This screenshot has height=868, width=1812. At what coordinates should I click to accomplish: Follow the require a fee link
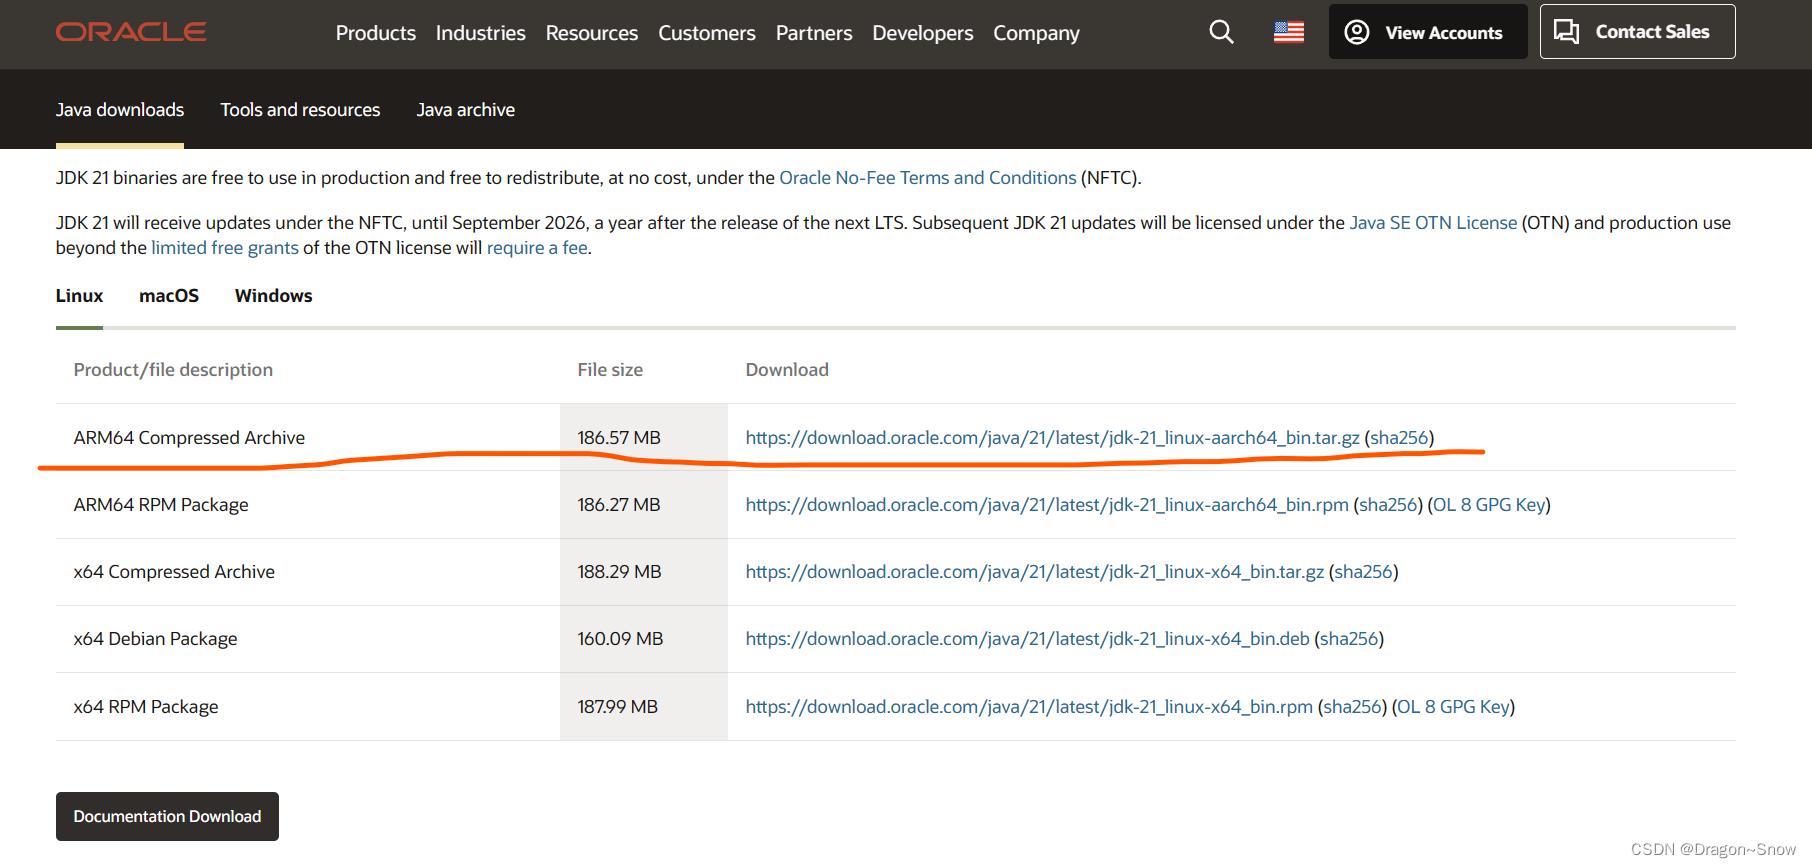coord(537,248)
